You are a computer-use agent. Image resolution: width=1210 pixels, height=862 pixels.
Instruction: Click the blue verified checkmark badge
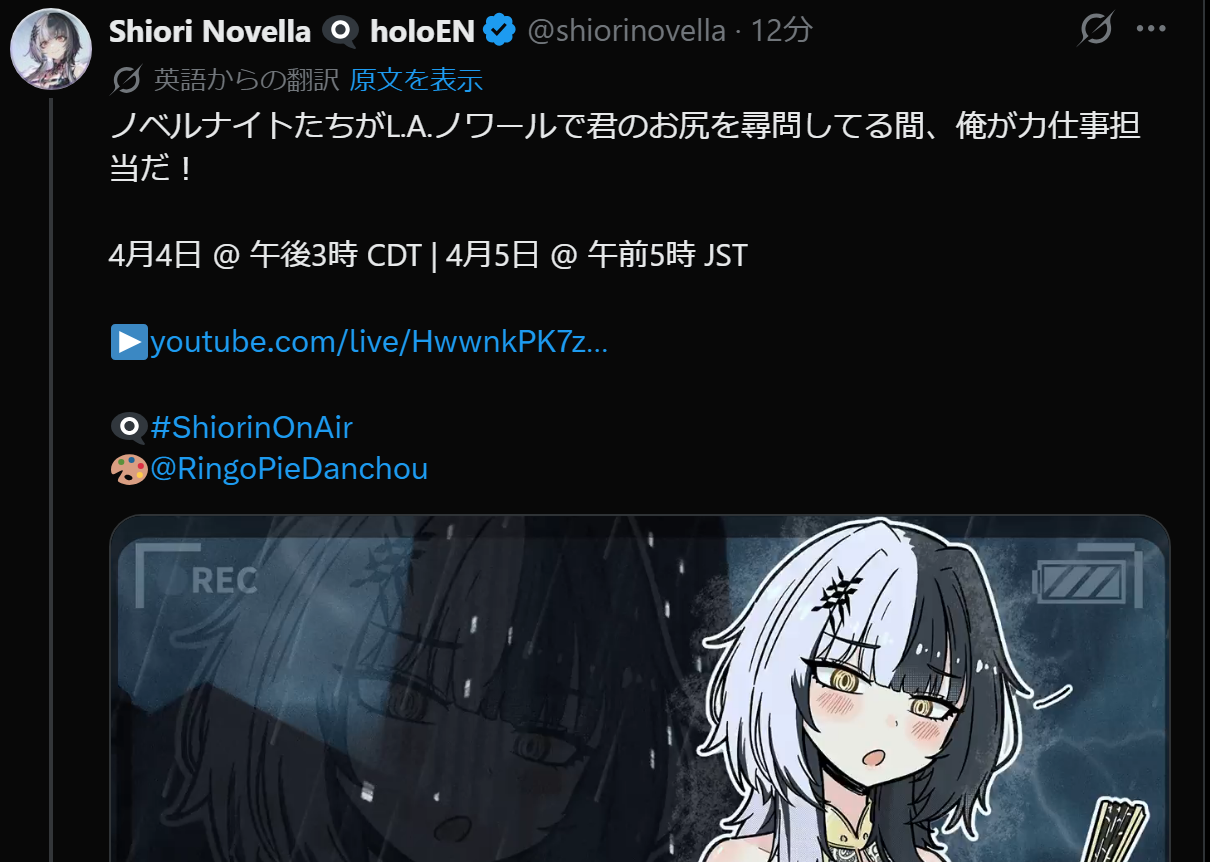[499, 31]
